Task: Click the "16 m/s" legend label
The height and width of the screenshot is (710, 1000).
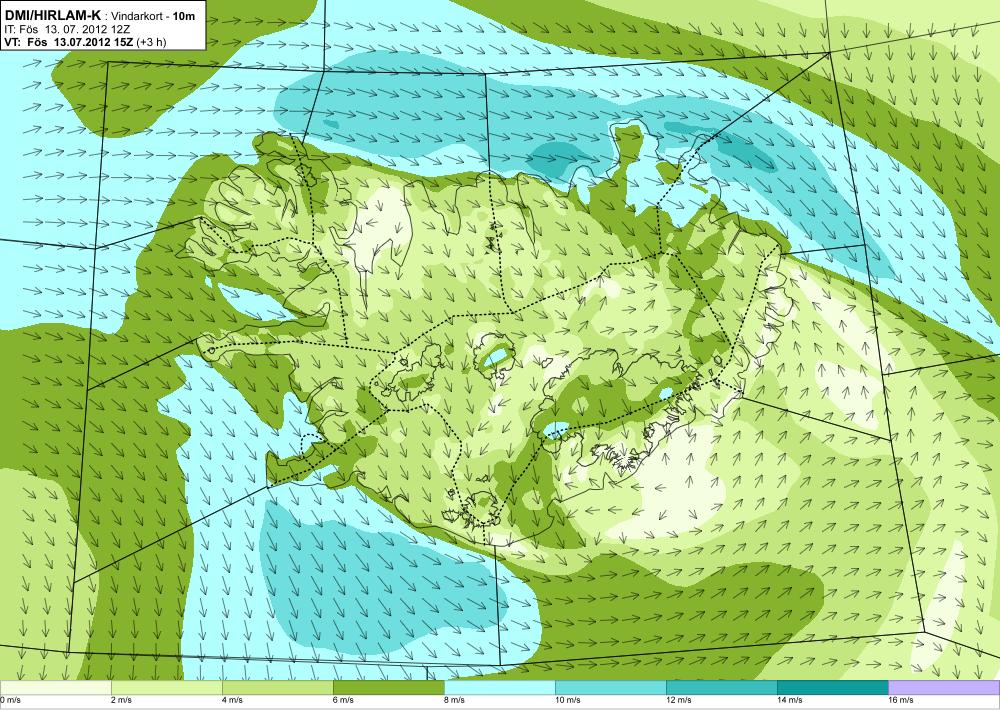Action: click(x=901, y=700)
